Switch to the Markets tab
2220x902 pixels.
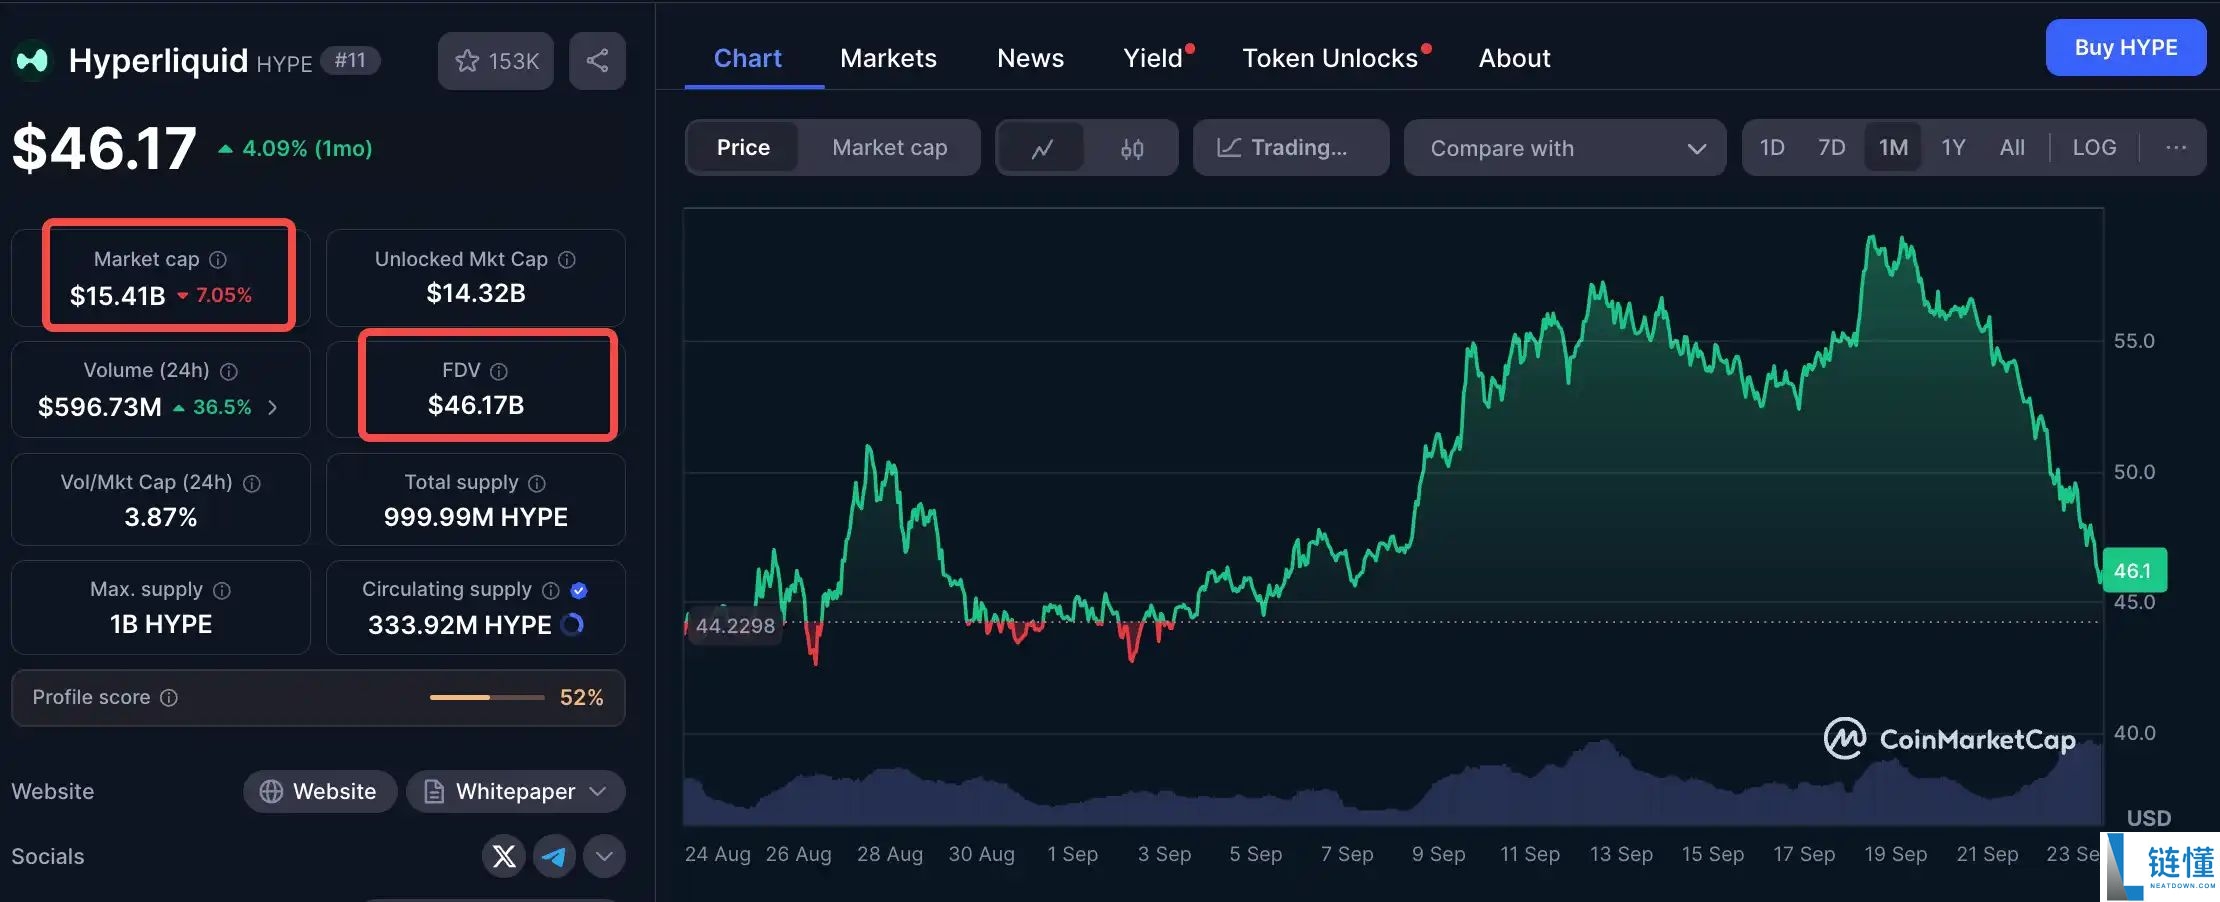tap(888, 59)
